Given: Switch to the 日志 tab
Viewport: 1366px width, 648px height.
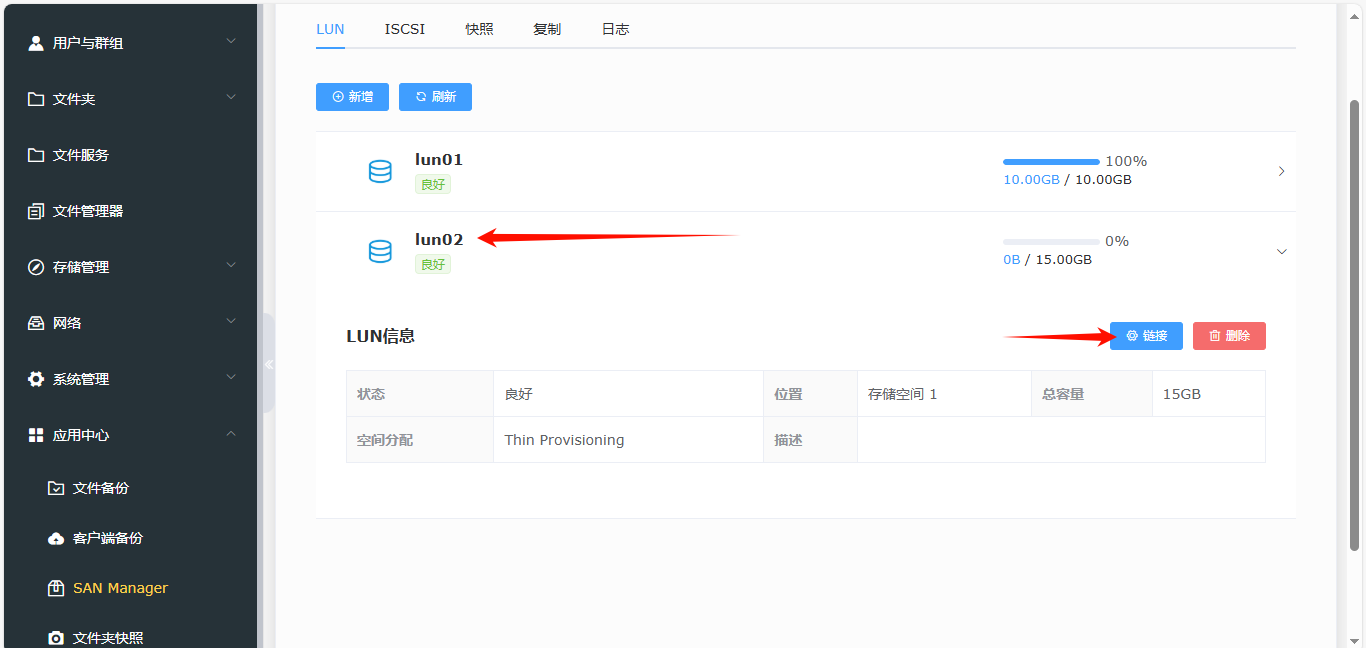Looking at the screenshot, I should (615, 29).
